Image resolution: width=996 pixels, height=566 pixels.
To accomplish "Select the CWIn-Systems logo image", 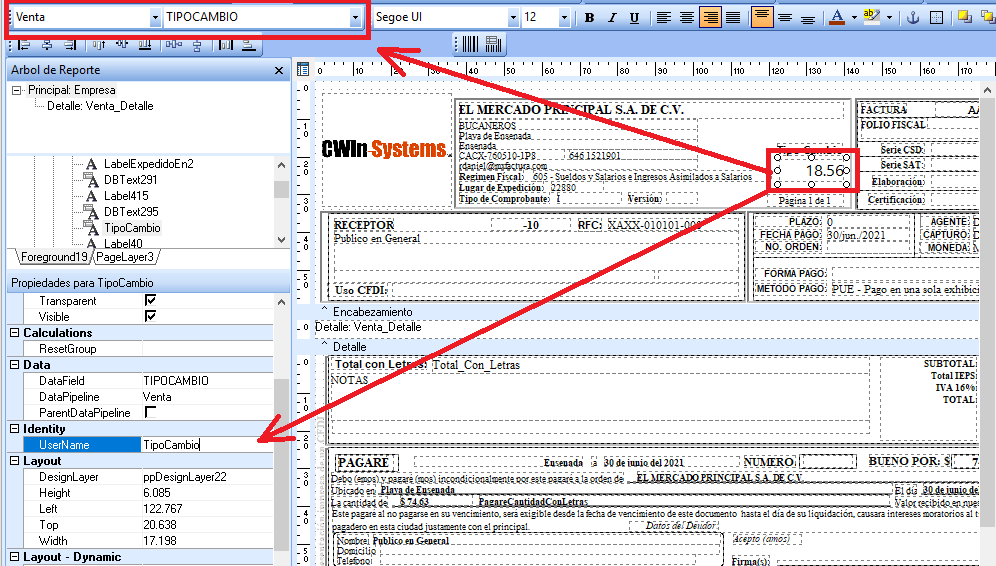I will pos(384,149).
